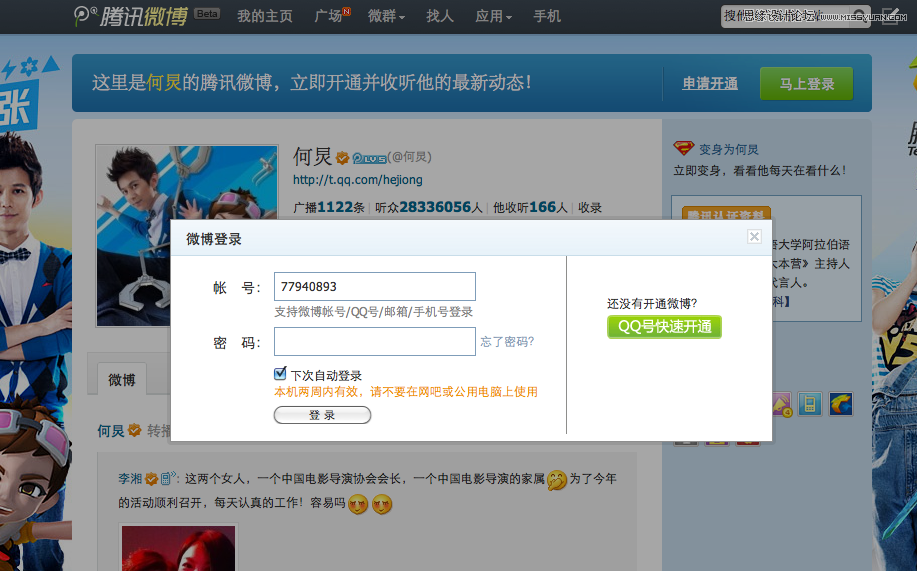Click the top bar search input field
Image resolution: width=917 pixels, height=571 pixels.
785,16
